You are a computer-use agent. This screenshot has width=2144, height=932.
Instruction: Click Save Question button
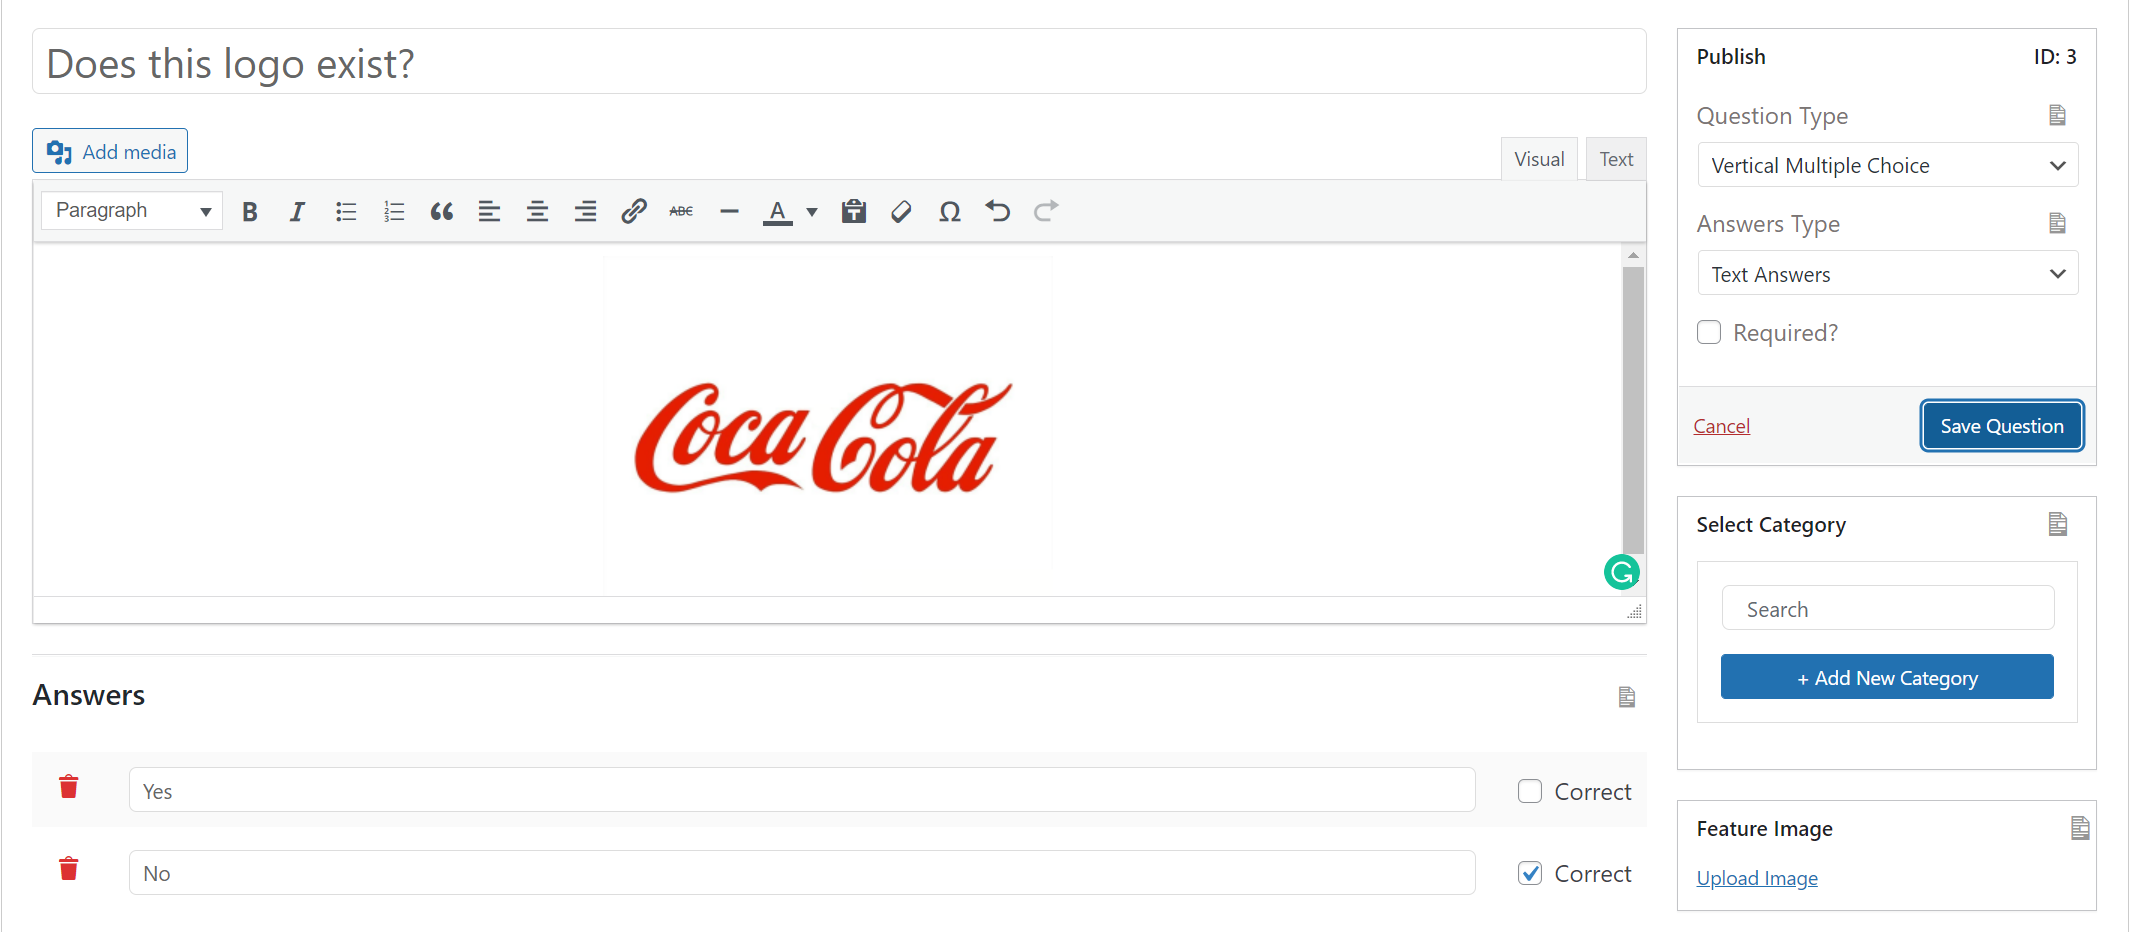(2002, 426)
